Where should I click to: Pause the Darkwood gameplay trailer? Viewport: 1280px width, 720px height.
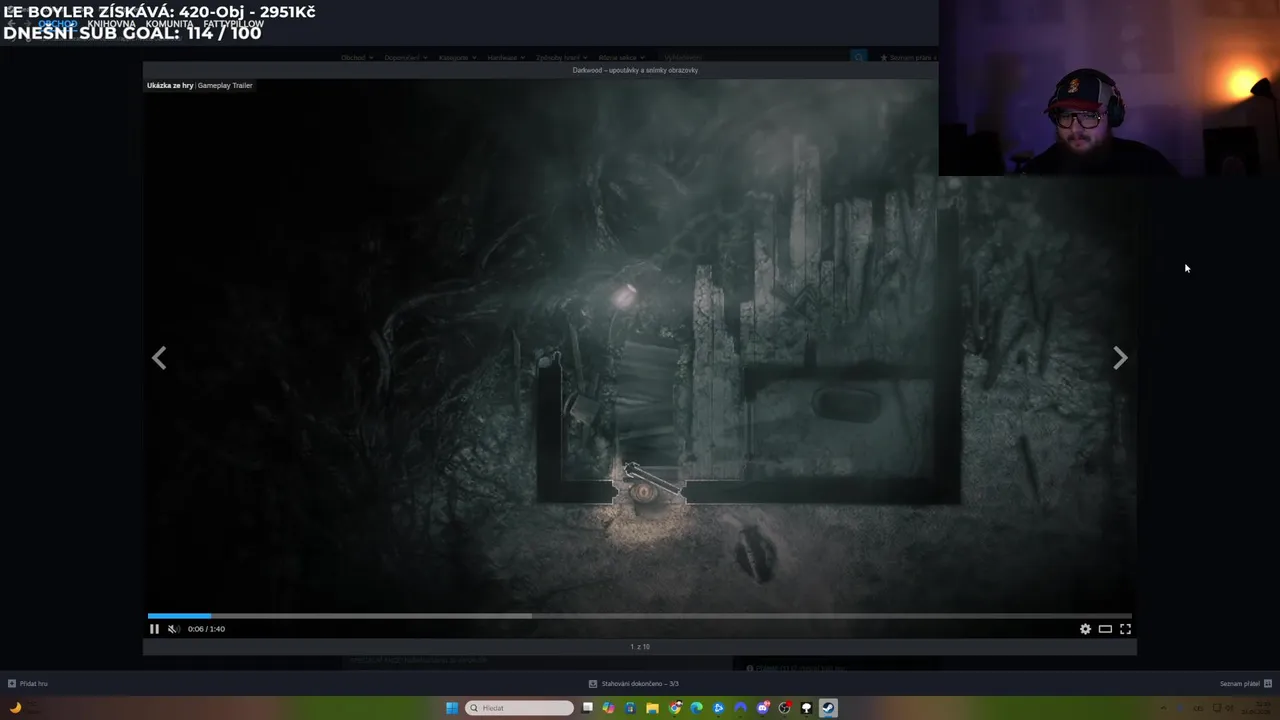pos(154,629)
